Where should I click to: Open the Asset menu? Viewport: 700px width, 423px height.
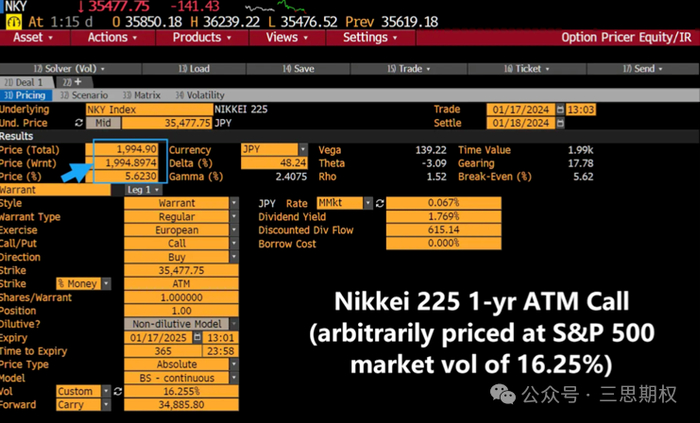tap(34, 37)
